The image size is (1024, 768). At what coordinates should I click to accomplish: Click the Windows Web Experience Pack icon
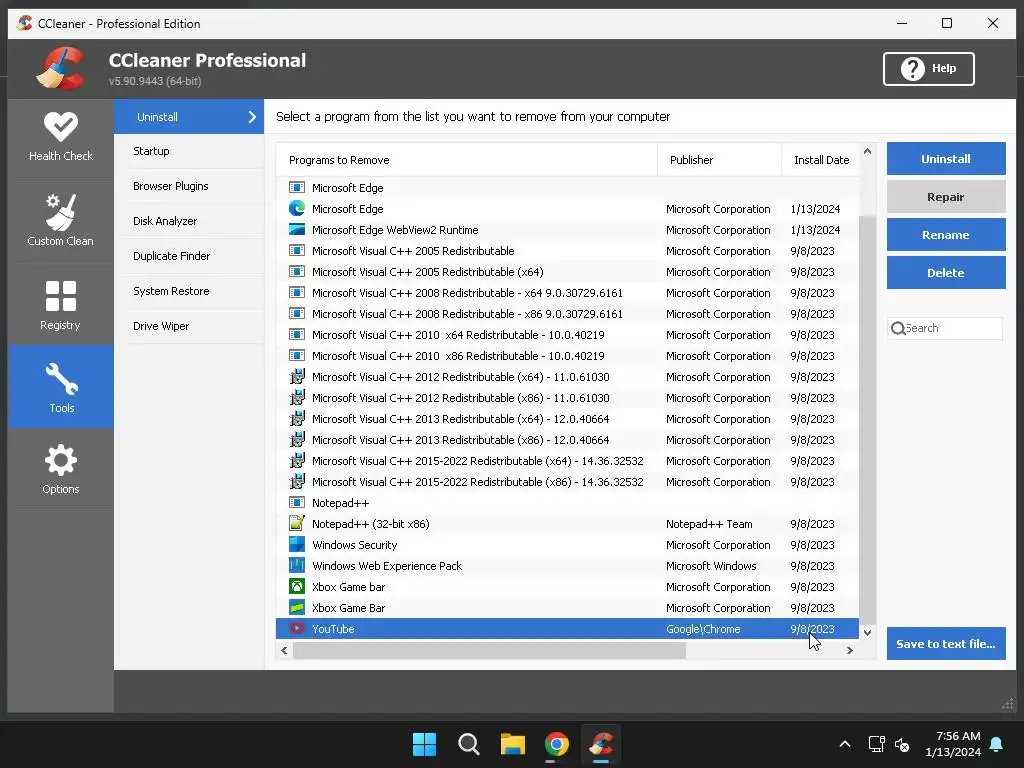pyautogui.click(x=297, y=566)
